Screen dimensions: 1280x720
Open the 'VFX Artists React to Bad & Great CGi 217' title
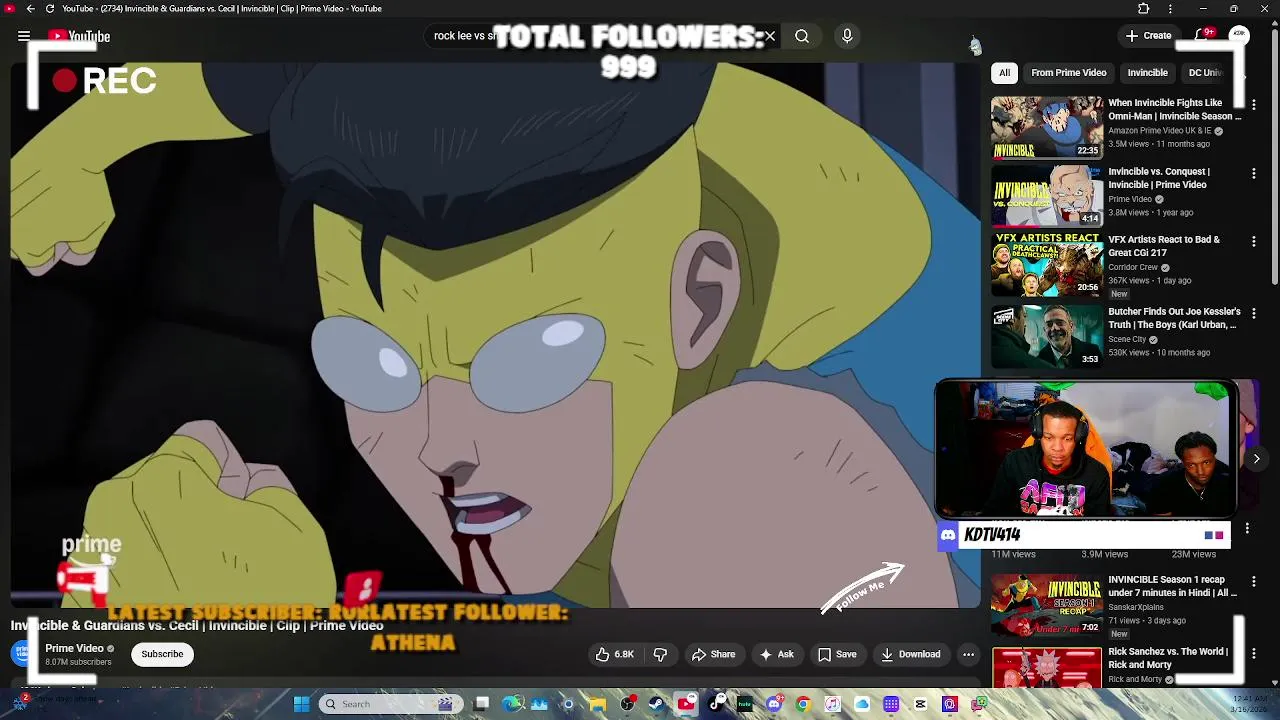pyautogui.click(x=1164, y=246)
